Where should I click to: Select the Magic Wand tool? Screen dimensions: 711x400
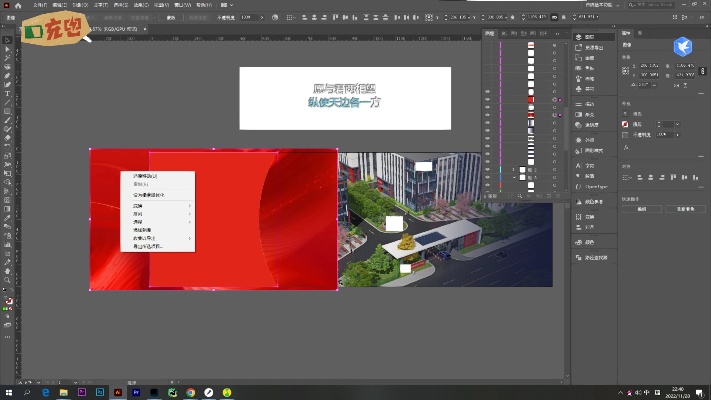(x=7, y=58)
